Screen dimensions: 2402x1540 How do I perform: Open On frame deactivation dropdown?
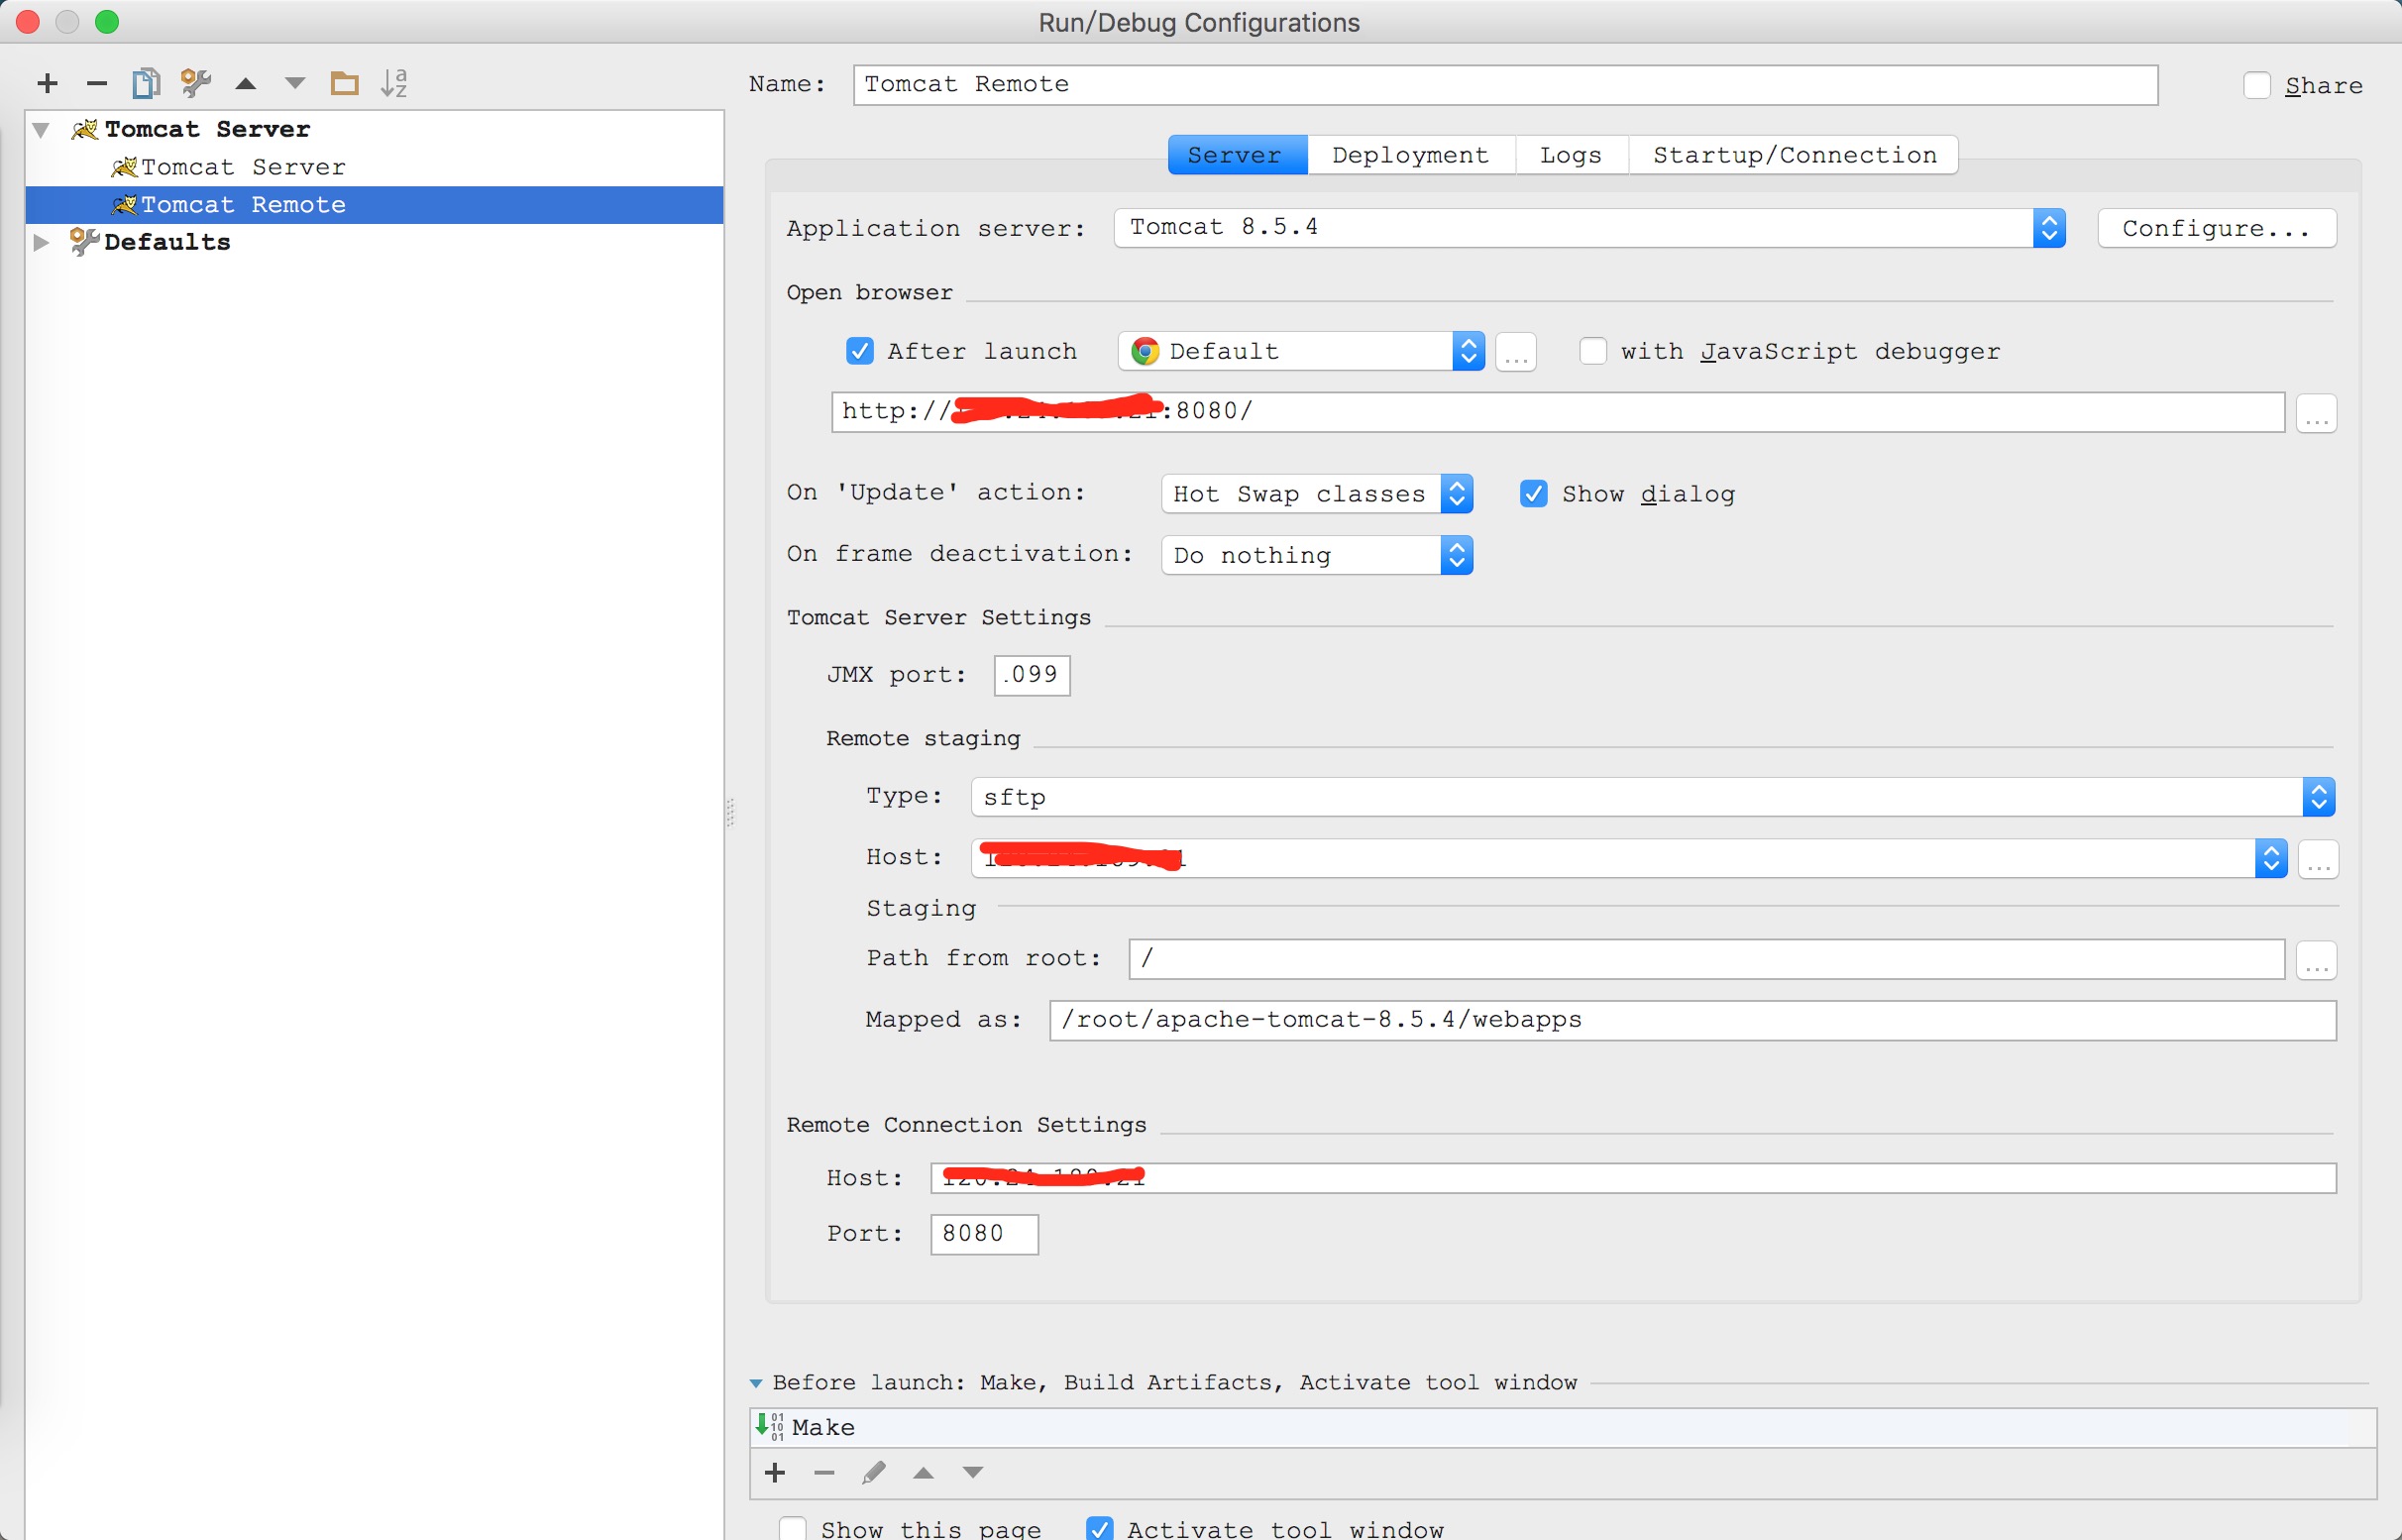(1317, 555)
